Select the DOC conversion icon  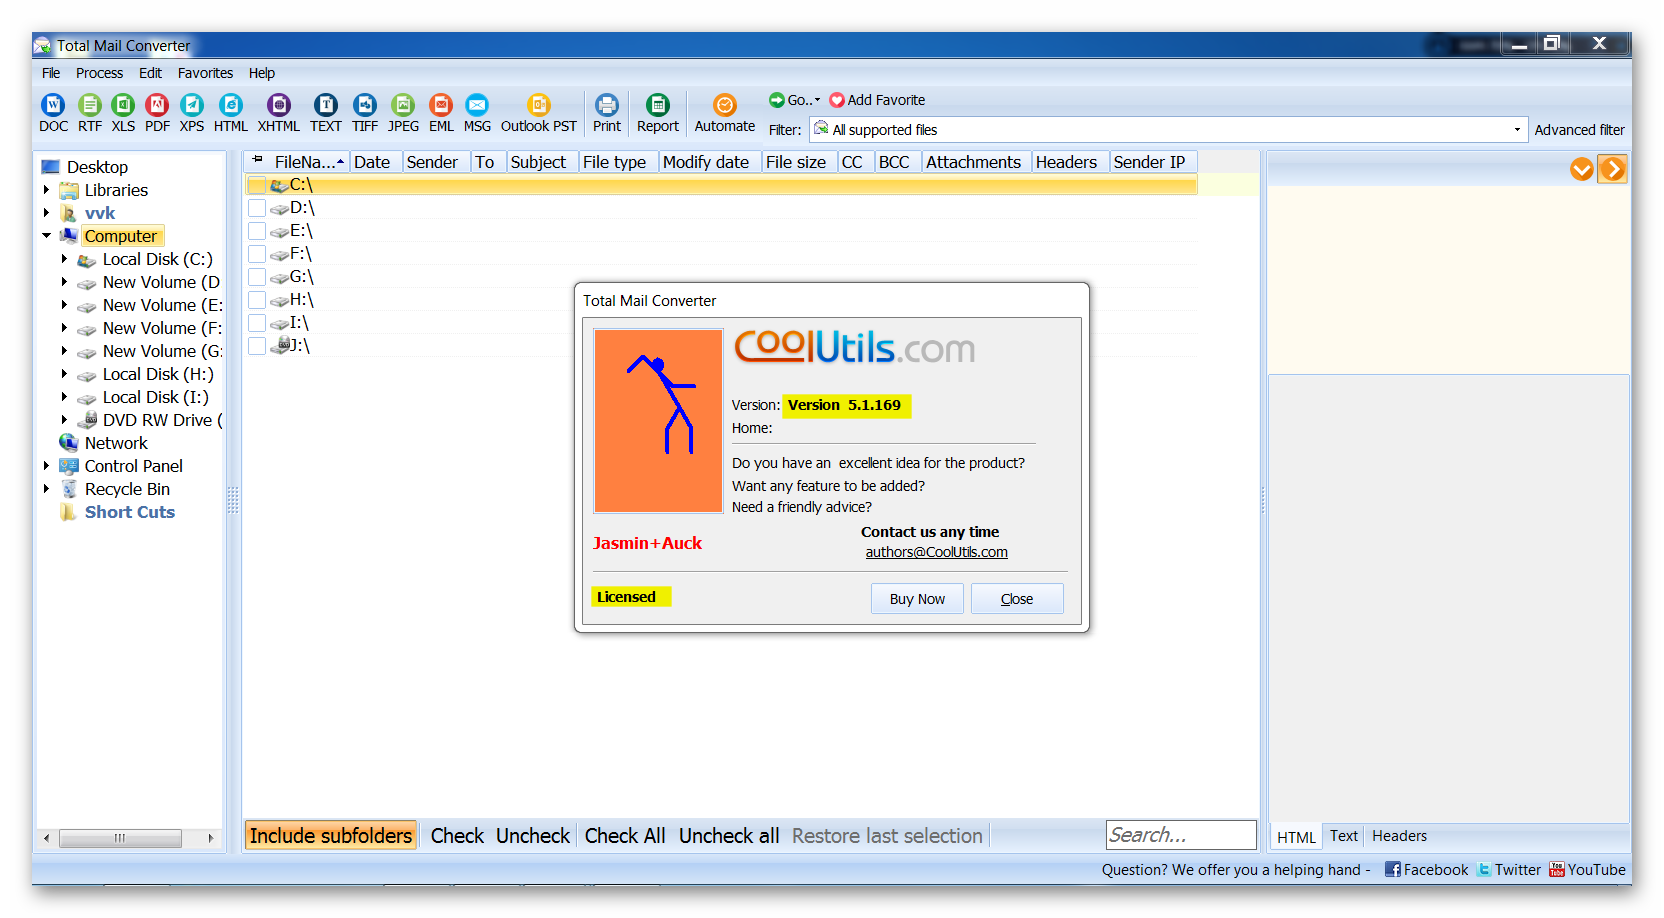pyautogui.click(x=53, y=112)
